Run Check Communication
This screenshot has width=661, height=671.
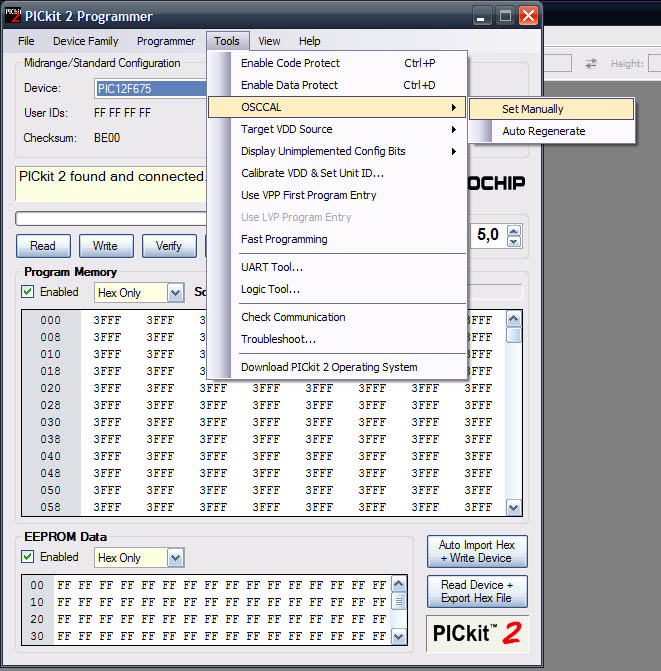[x=337, y=317]
